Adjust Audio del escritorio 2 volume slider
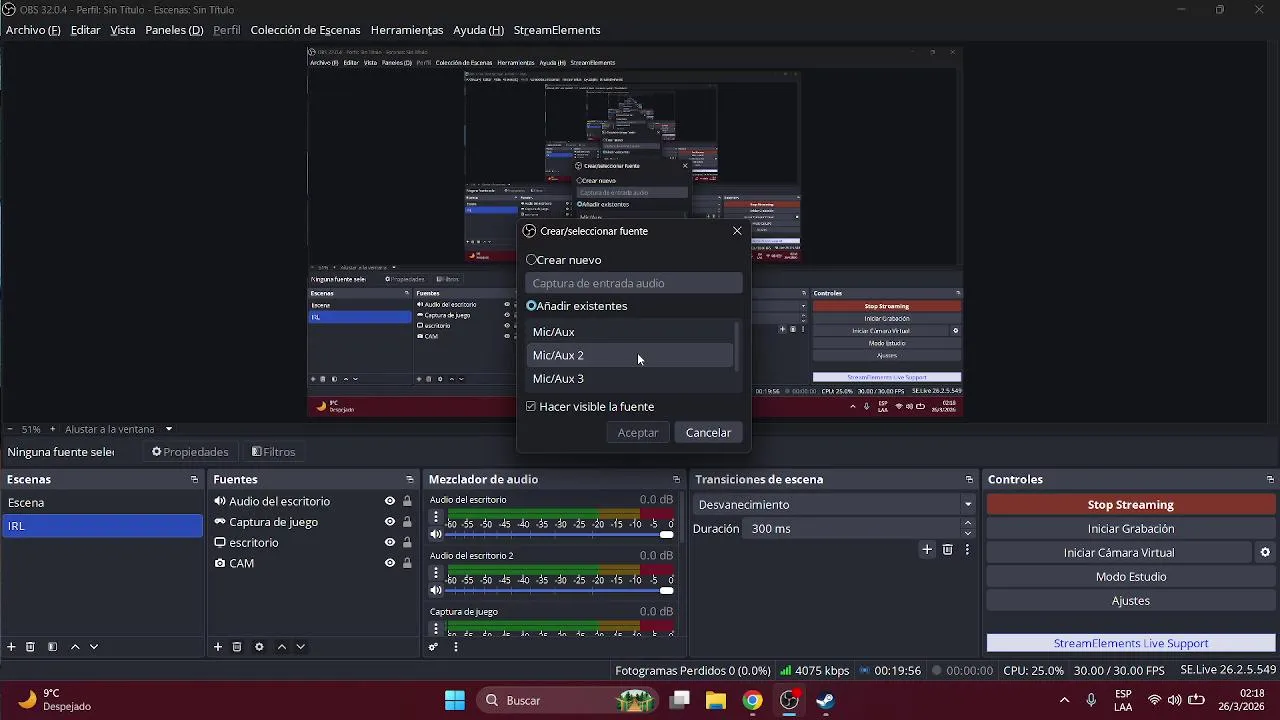This screenshot has height=720, width=1280. (560, 591)
